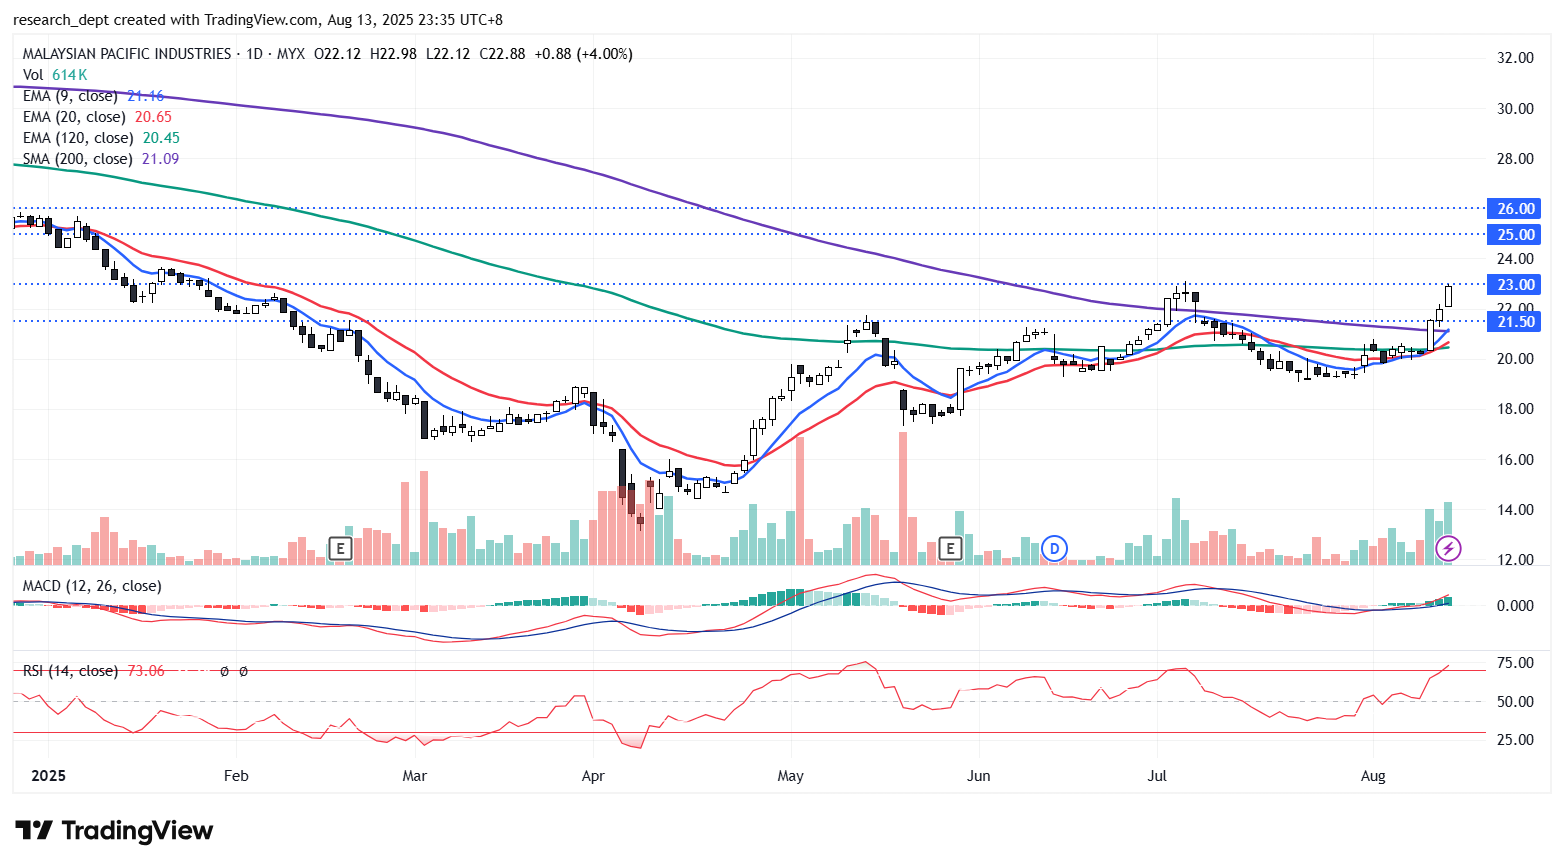Click the RSI value 73.06
Viewport: 1564px width, 868px height.
pos(146,671)
